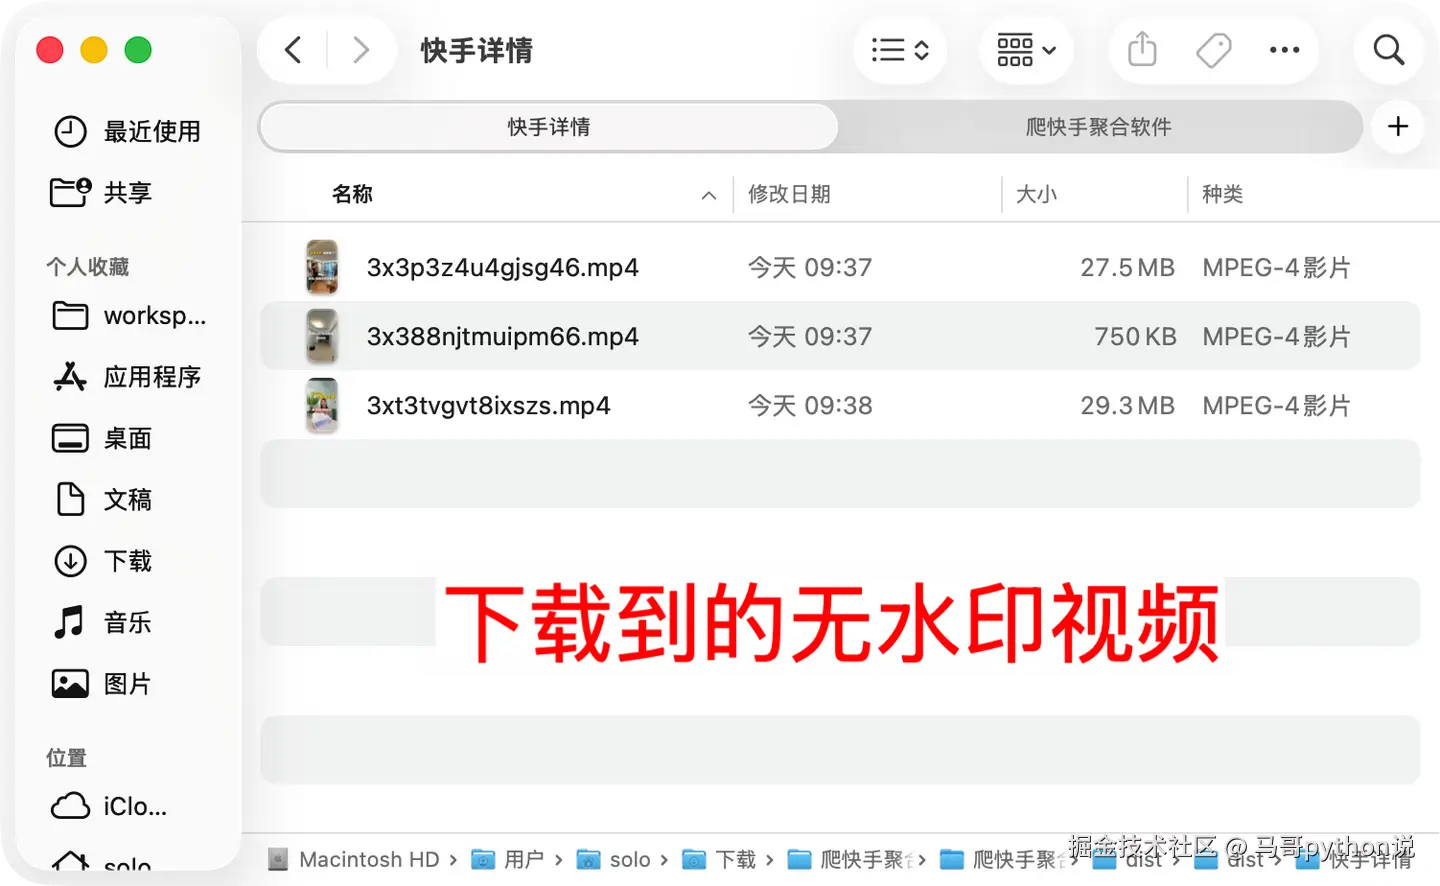Switch to the 爬快手聚合软件 tab

click(x=1098, y=127)
